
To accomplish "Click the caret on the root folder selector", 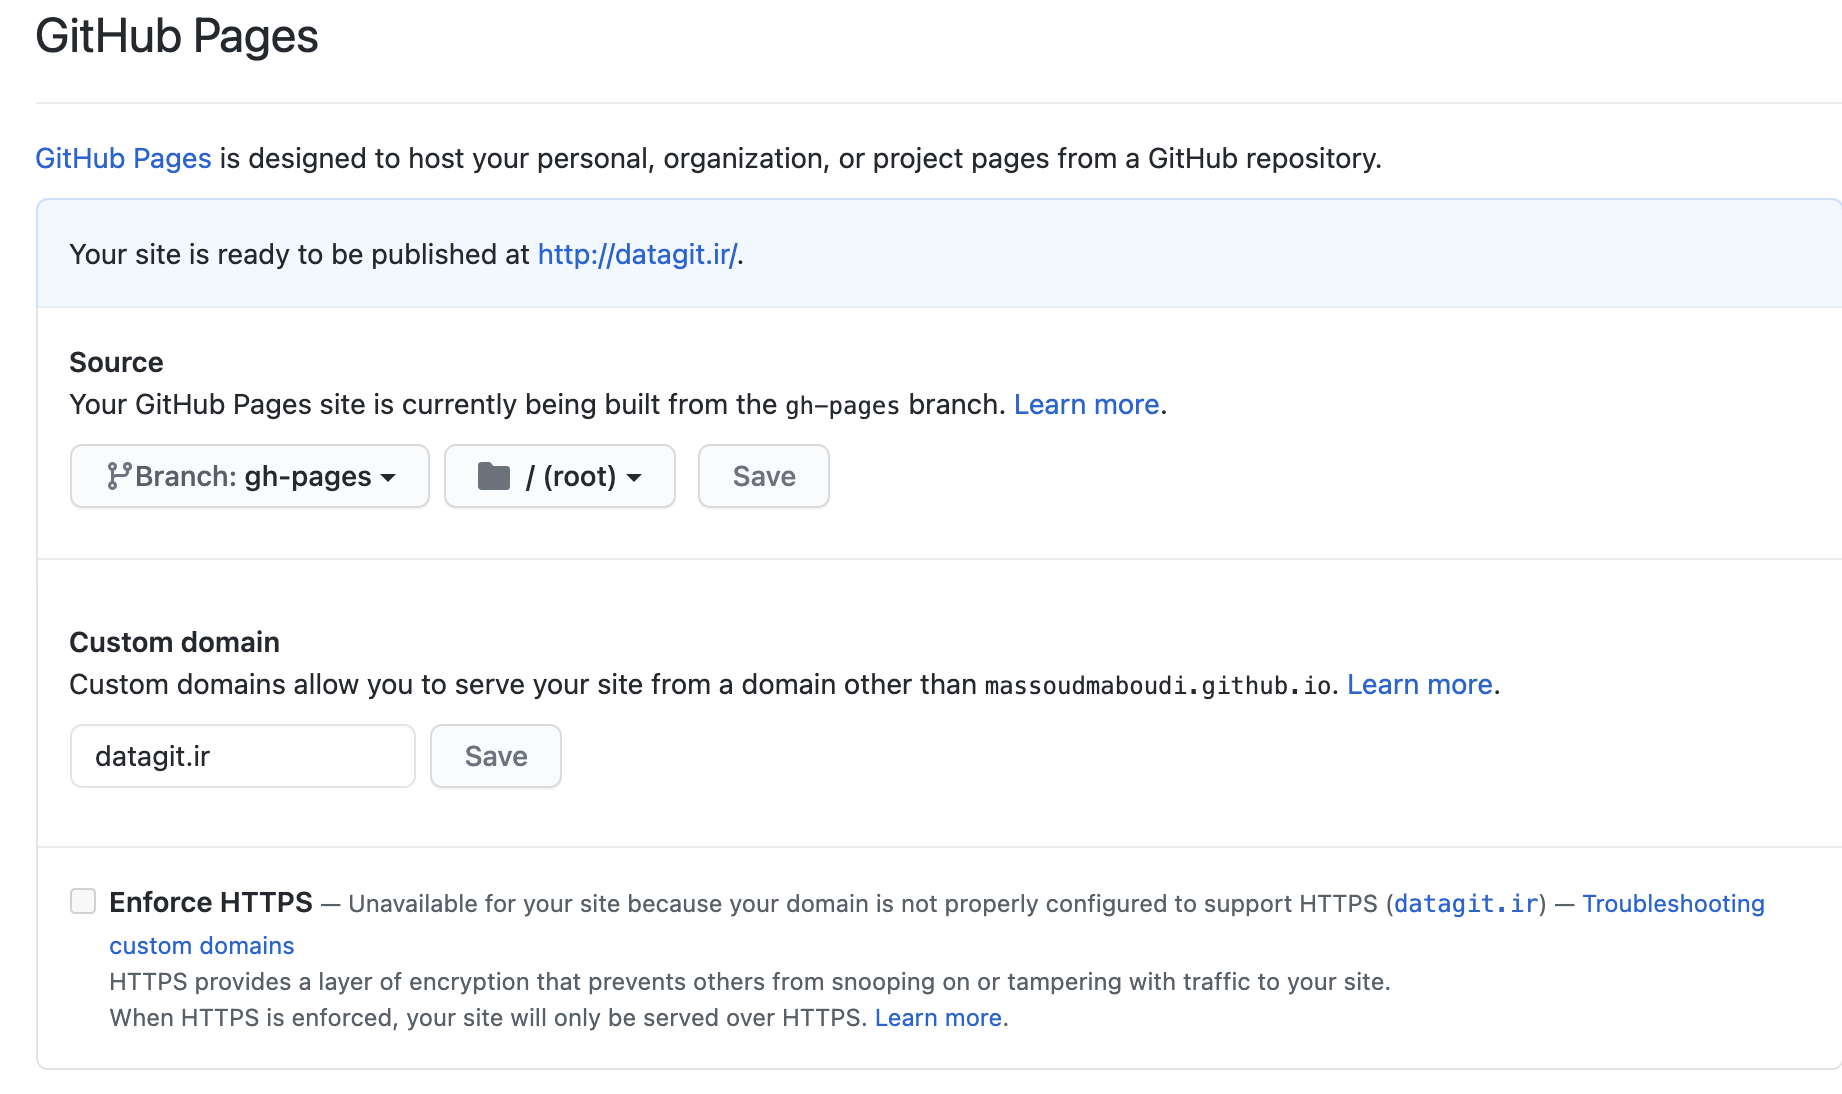I will click(x=636, y=478).
